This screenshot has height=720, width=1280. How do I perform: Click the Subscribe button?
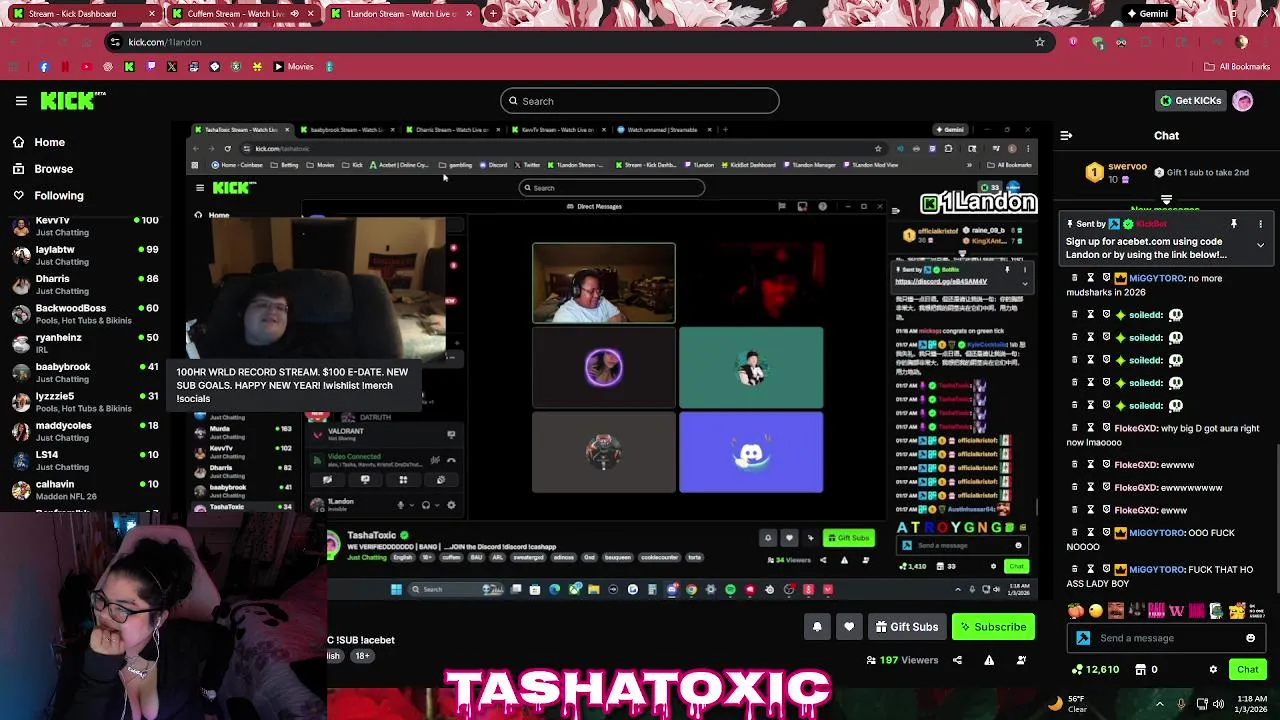click(x=993, y=627)
